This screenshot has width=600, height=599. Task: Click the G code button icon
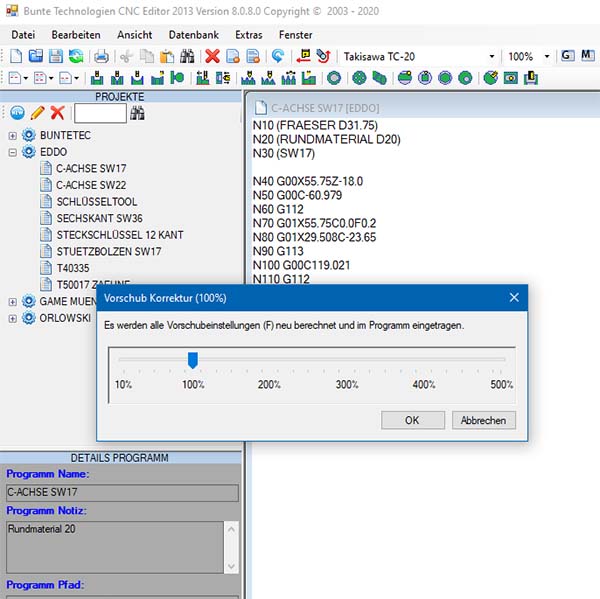(567, 56)
